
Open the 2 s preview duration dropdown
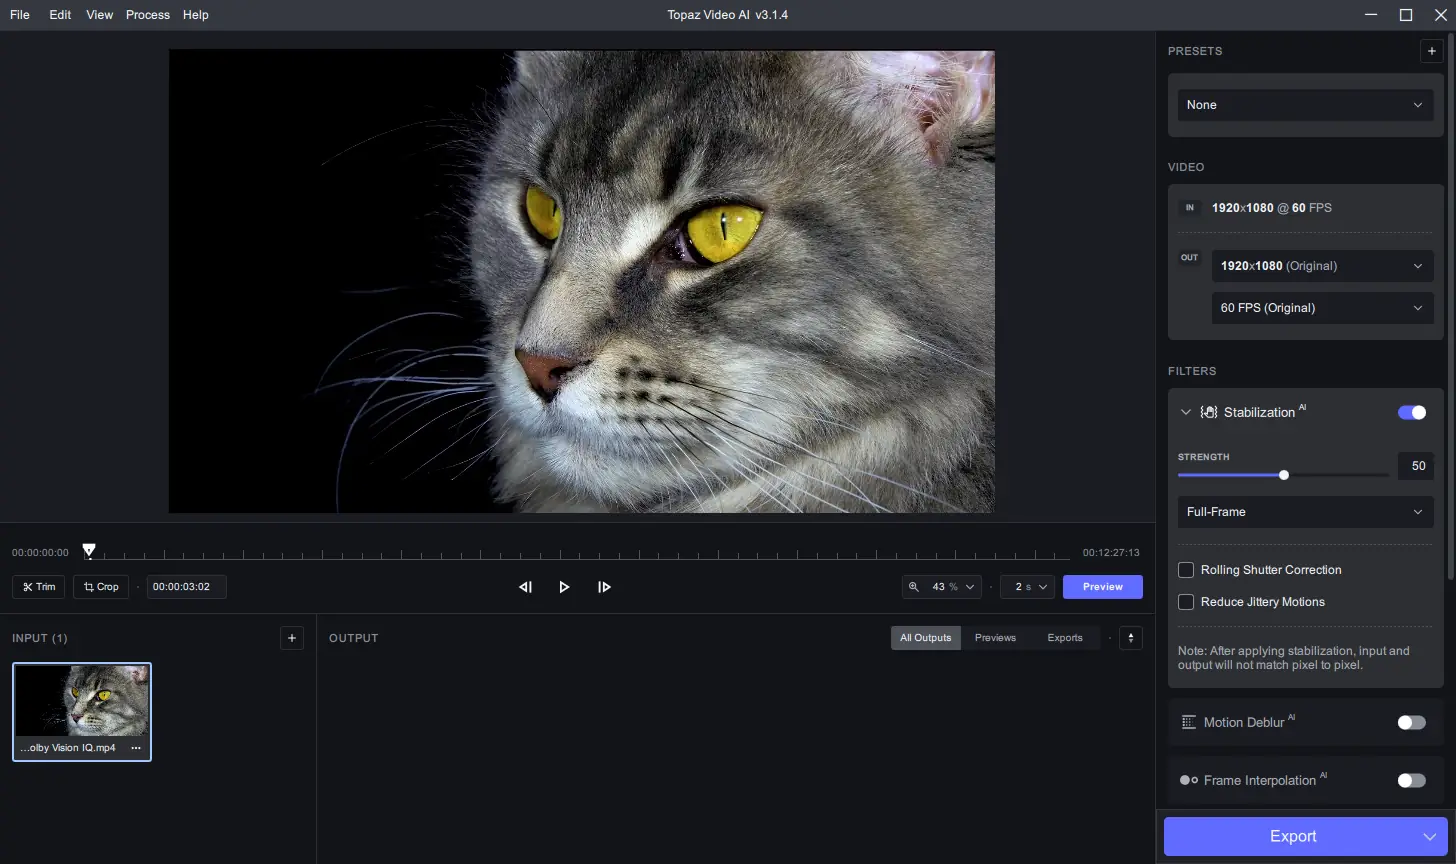tap(1027, 587)
